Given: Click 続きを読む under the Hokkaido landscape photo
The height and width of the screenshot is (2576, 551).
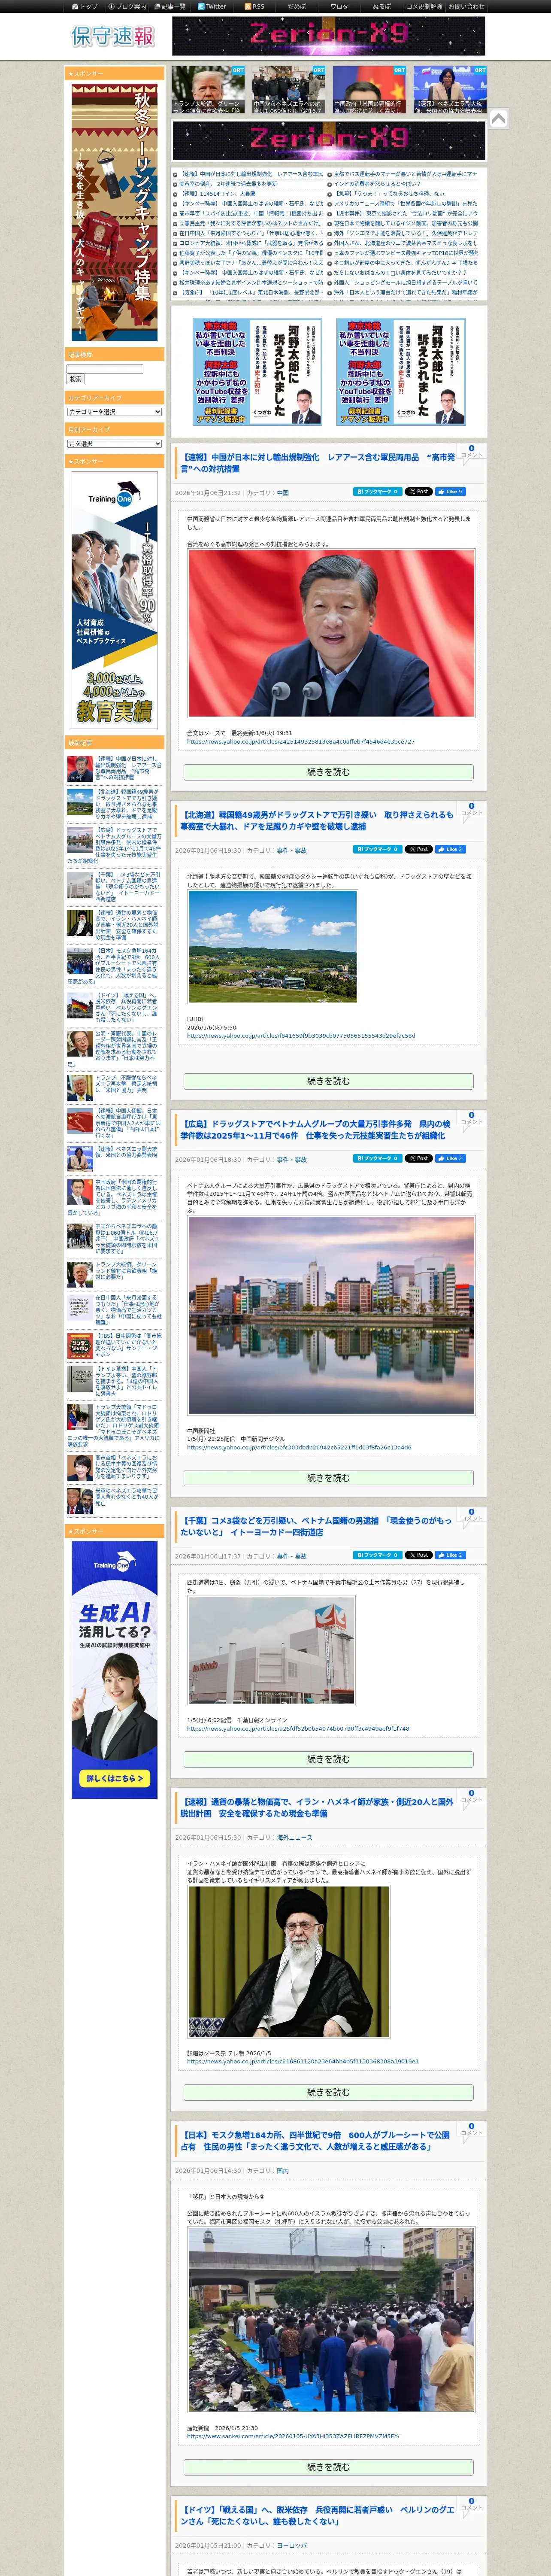Looking at the screenshot, I should point(328,1081).
